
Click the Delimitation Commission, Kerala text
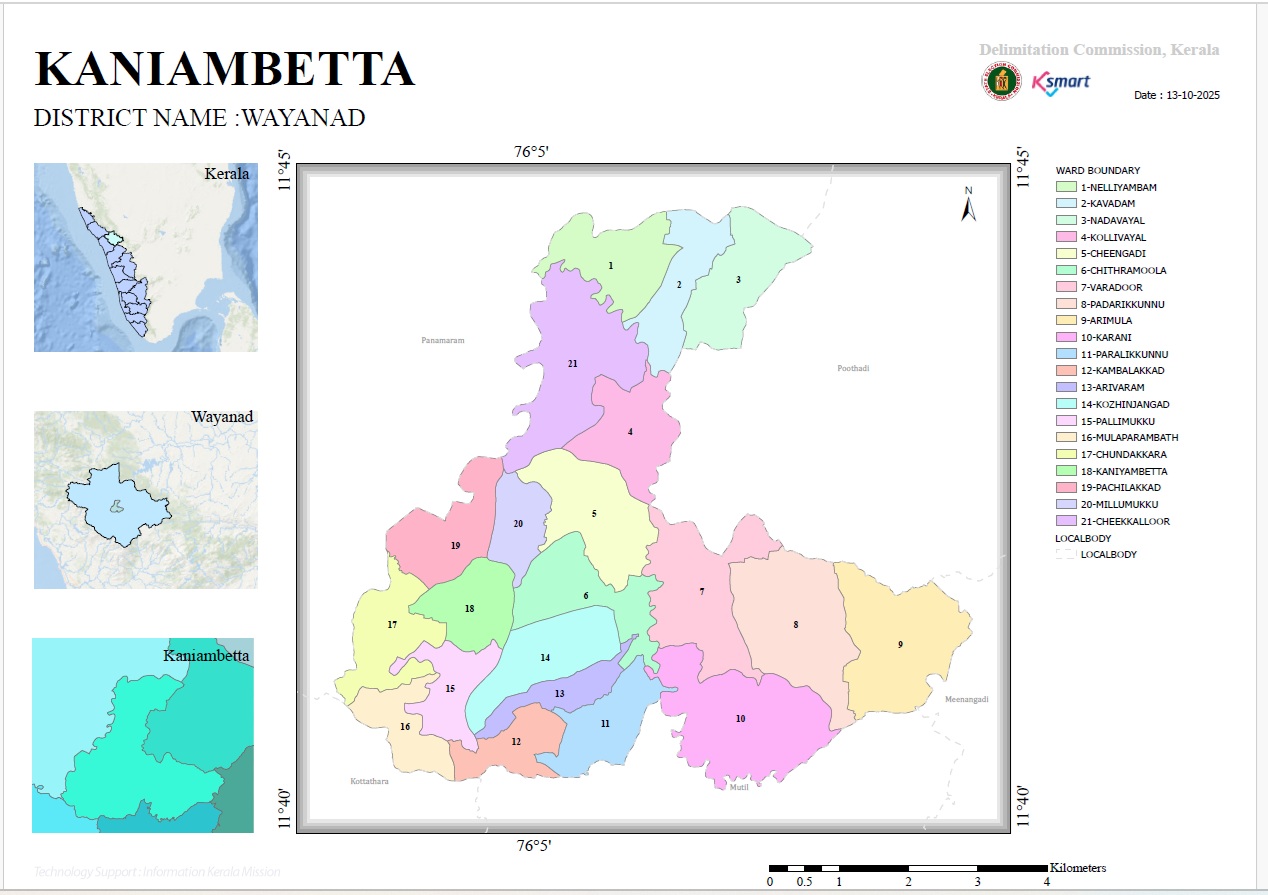coord(1099,50)
